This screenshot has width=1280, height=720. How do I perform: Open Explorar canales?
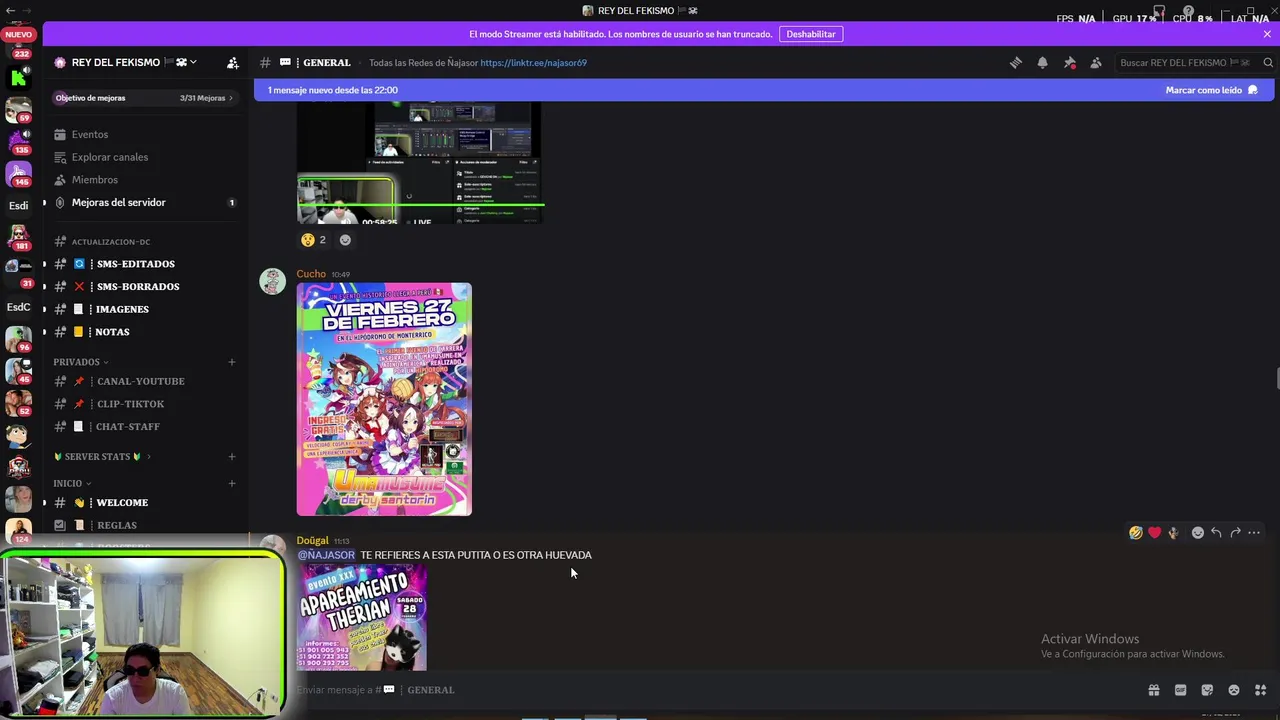click(145, 157)
